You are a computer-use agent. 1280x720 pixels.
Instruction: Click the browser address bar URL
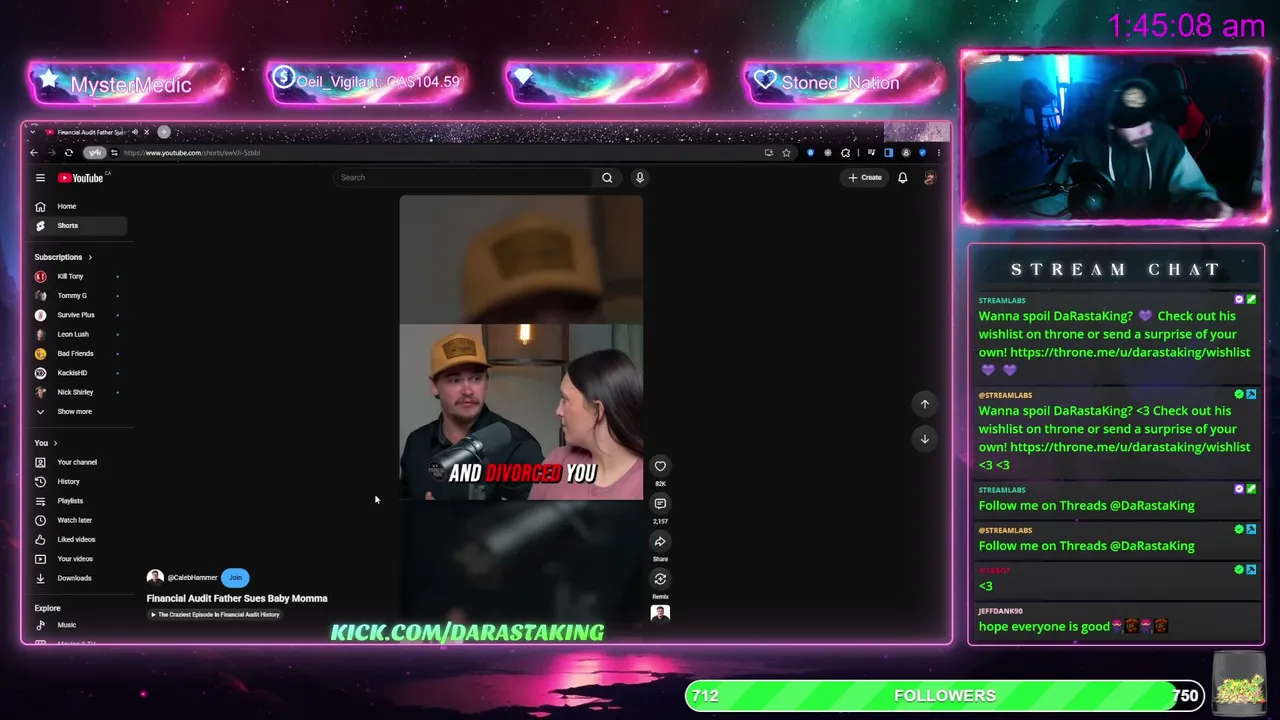[x=192, y=153]
